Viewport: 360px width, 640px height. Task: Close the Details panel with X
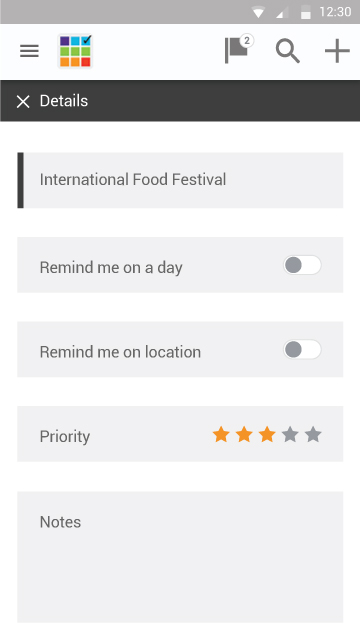23,101
